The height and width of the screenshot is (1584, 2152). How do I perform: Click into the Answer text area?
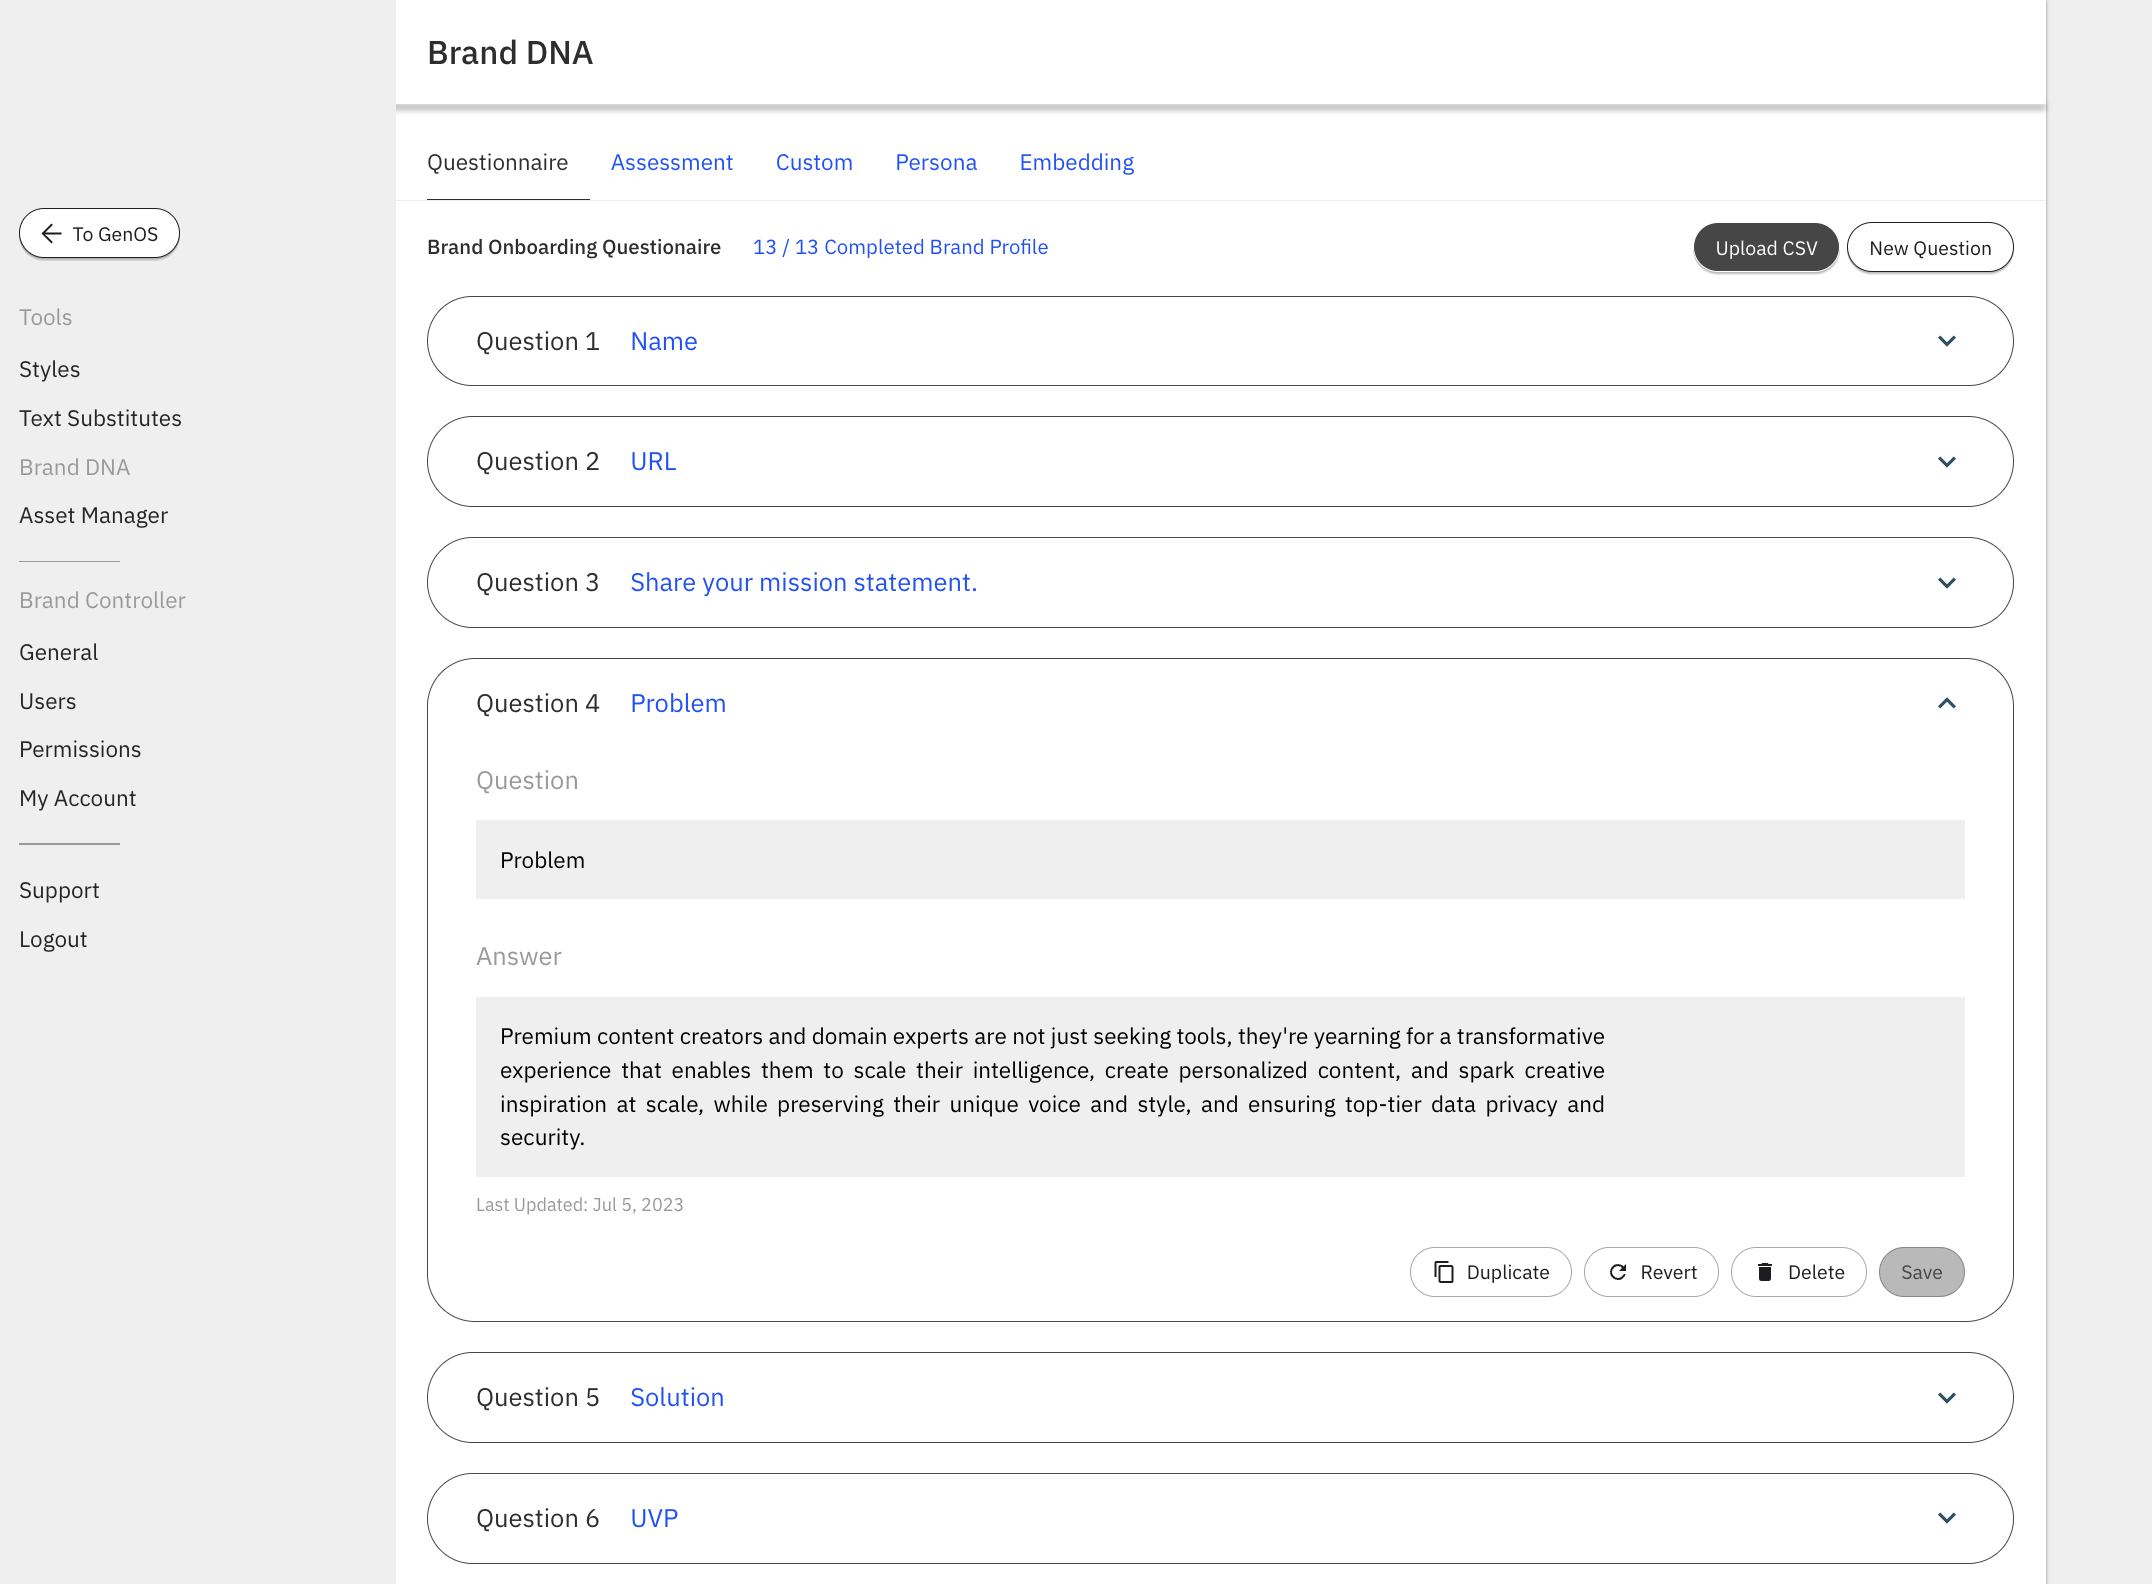tap(1219, 1086)
